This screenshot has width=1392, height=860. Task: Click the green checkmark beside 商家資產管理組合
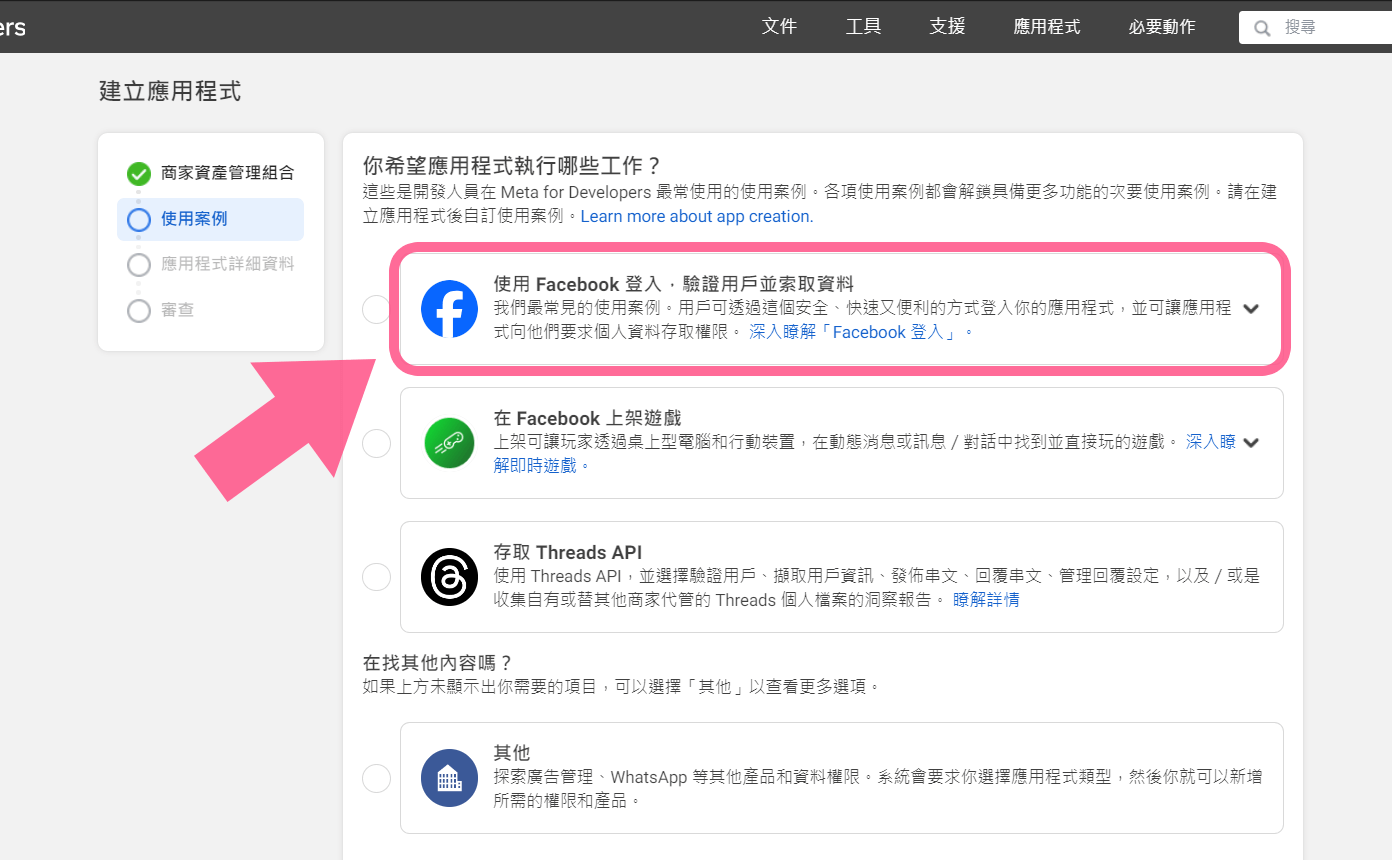pos(139,174)
